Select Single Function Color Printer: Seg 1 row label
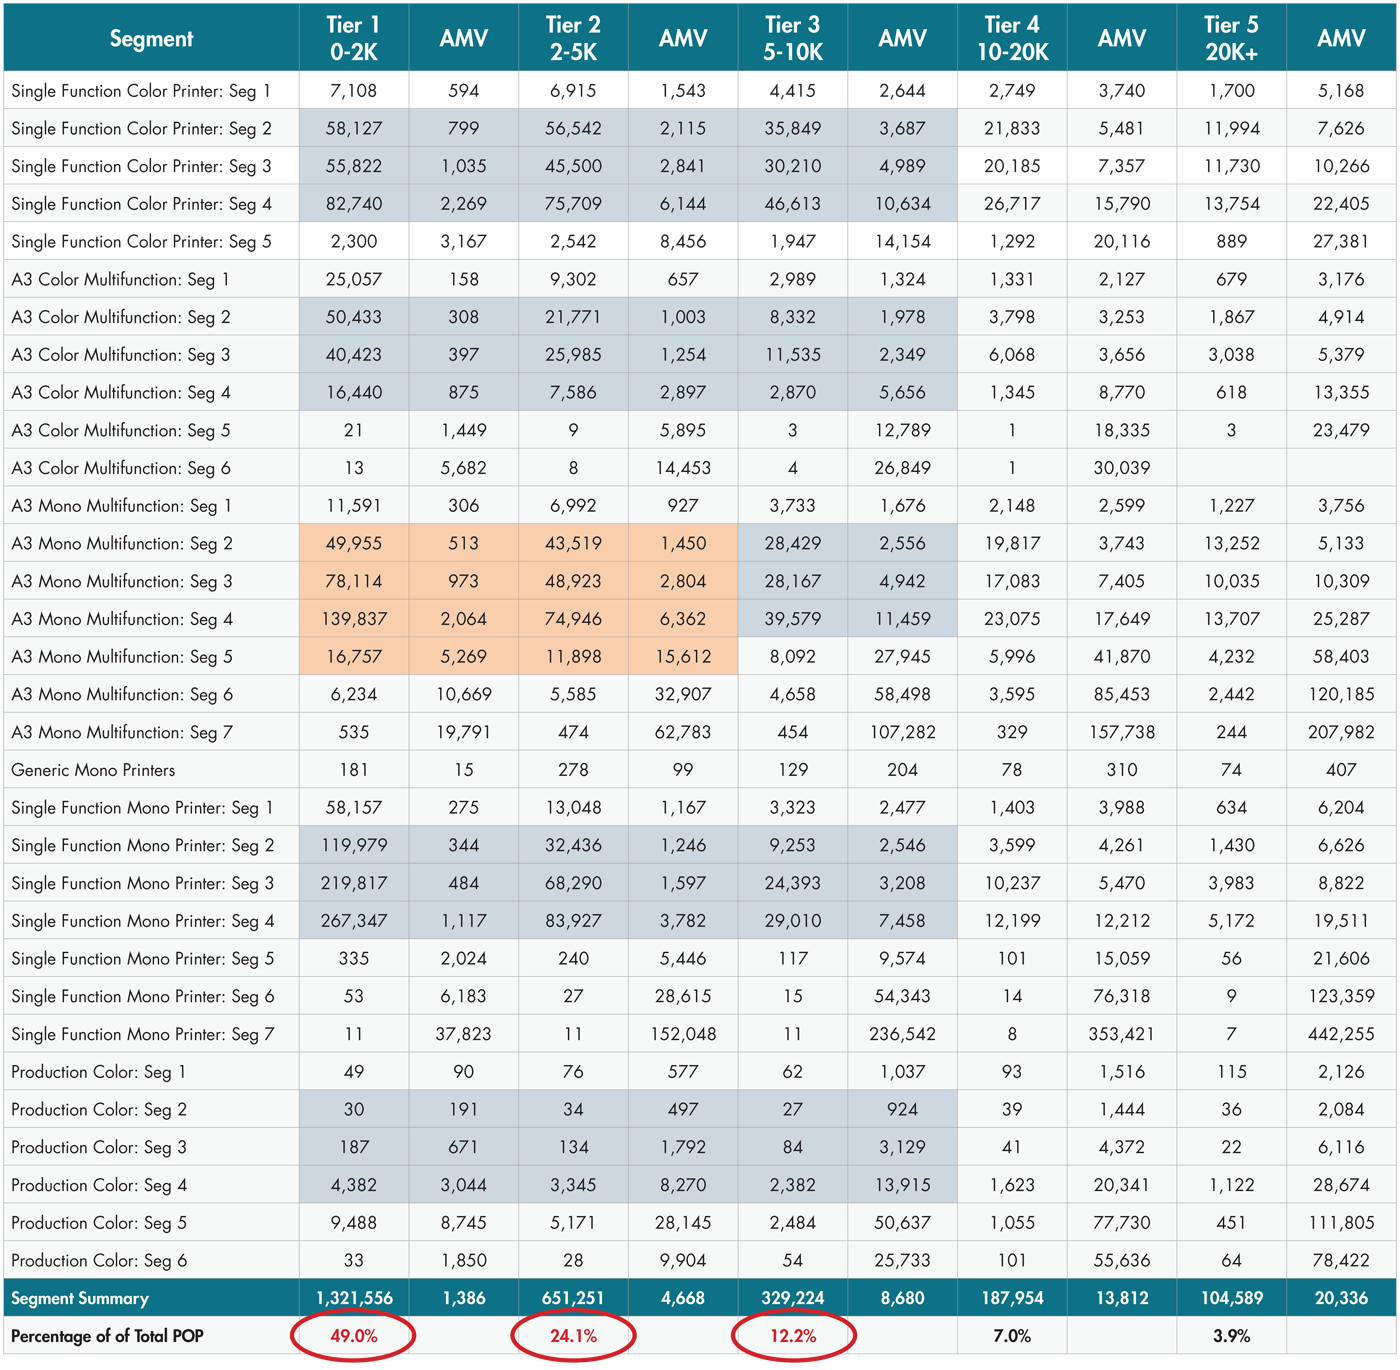Image resolution: width=1400 pixels, height=1370 pixels. pos(141,91)
